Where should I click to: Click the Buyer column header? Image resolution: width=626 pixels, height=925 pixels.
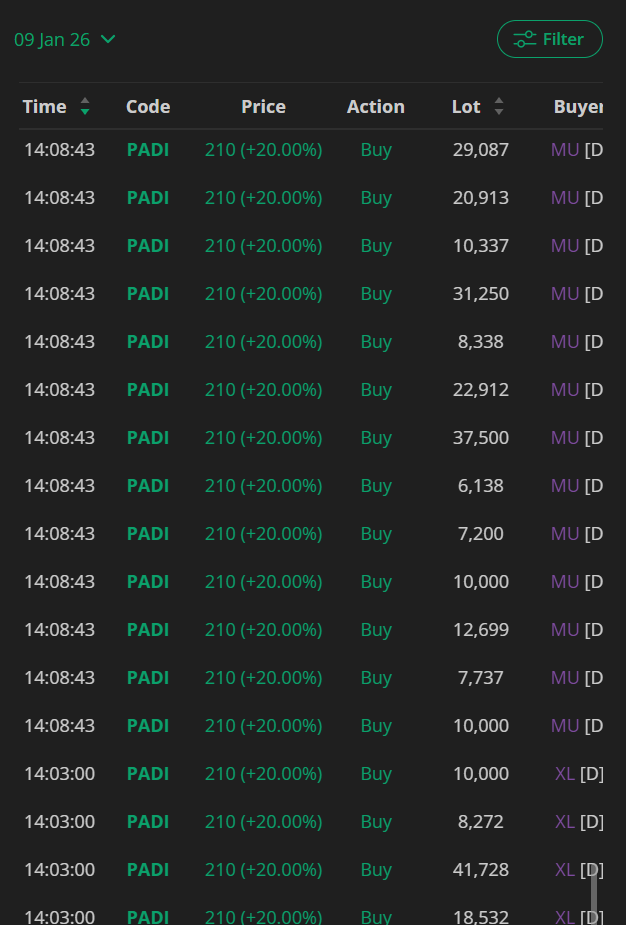click(x=578, y=107)
